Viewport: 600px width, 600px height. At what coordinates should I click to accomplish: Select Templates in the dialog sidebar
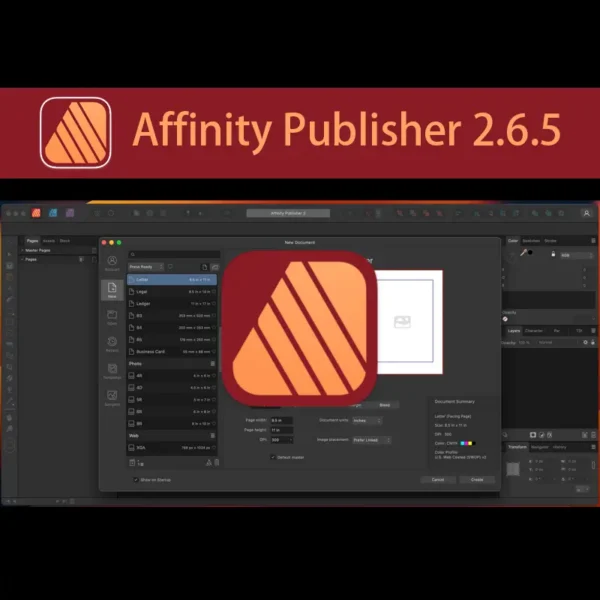coord(112,371)
